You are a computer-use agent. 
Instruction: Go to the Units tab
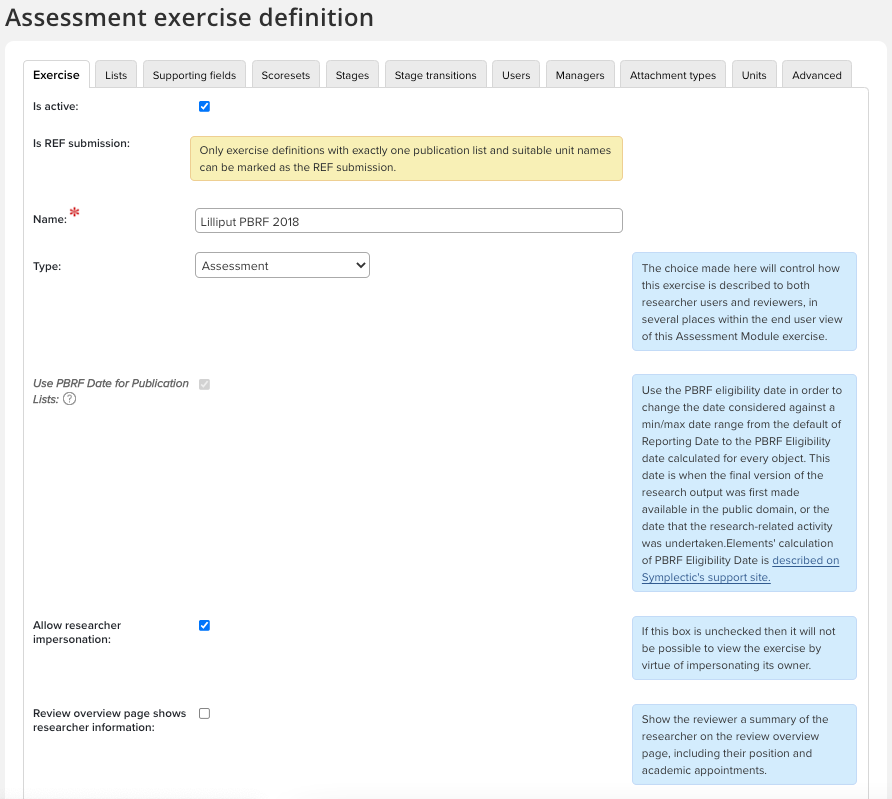(754, 75)
